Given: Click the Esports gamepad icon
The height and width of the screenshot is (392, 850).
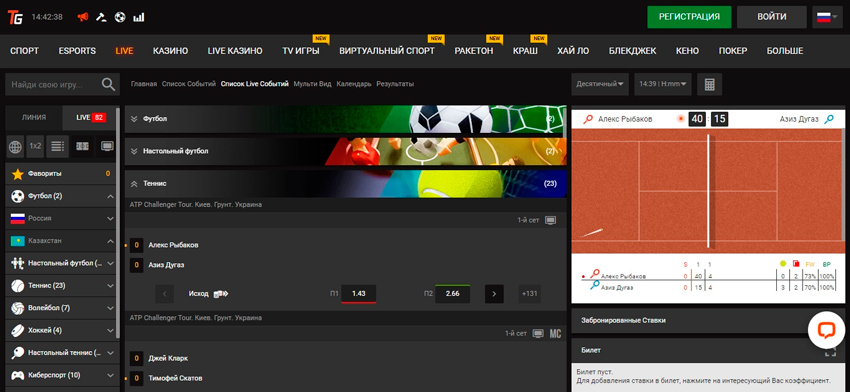Looking at the screenshot, I should pyautogui.click(x=18, y=375).
